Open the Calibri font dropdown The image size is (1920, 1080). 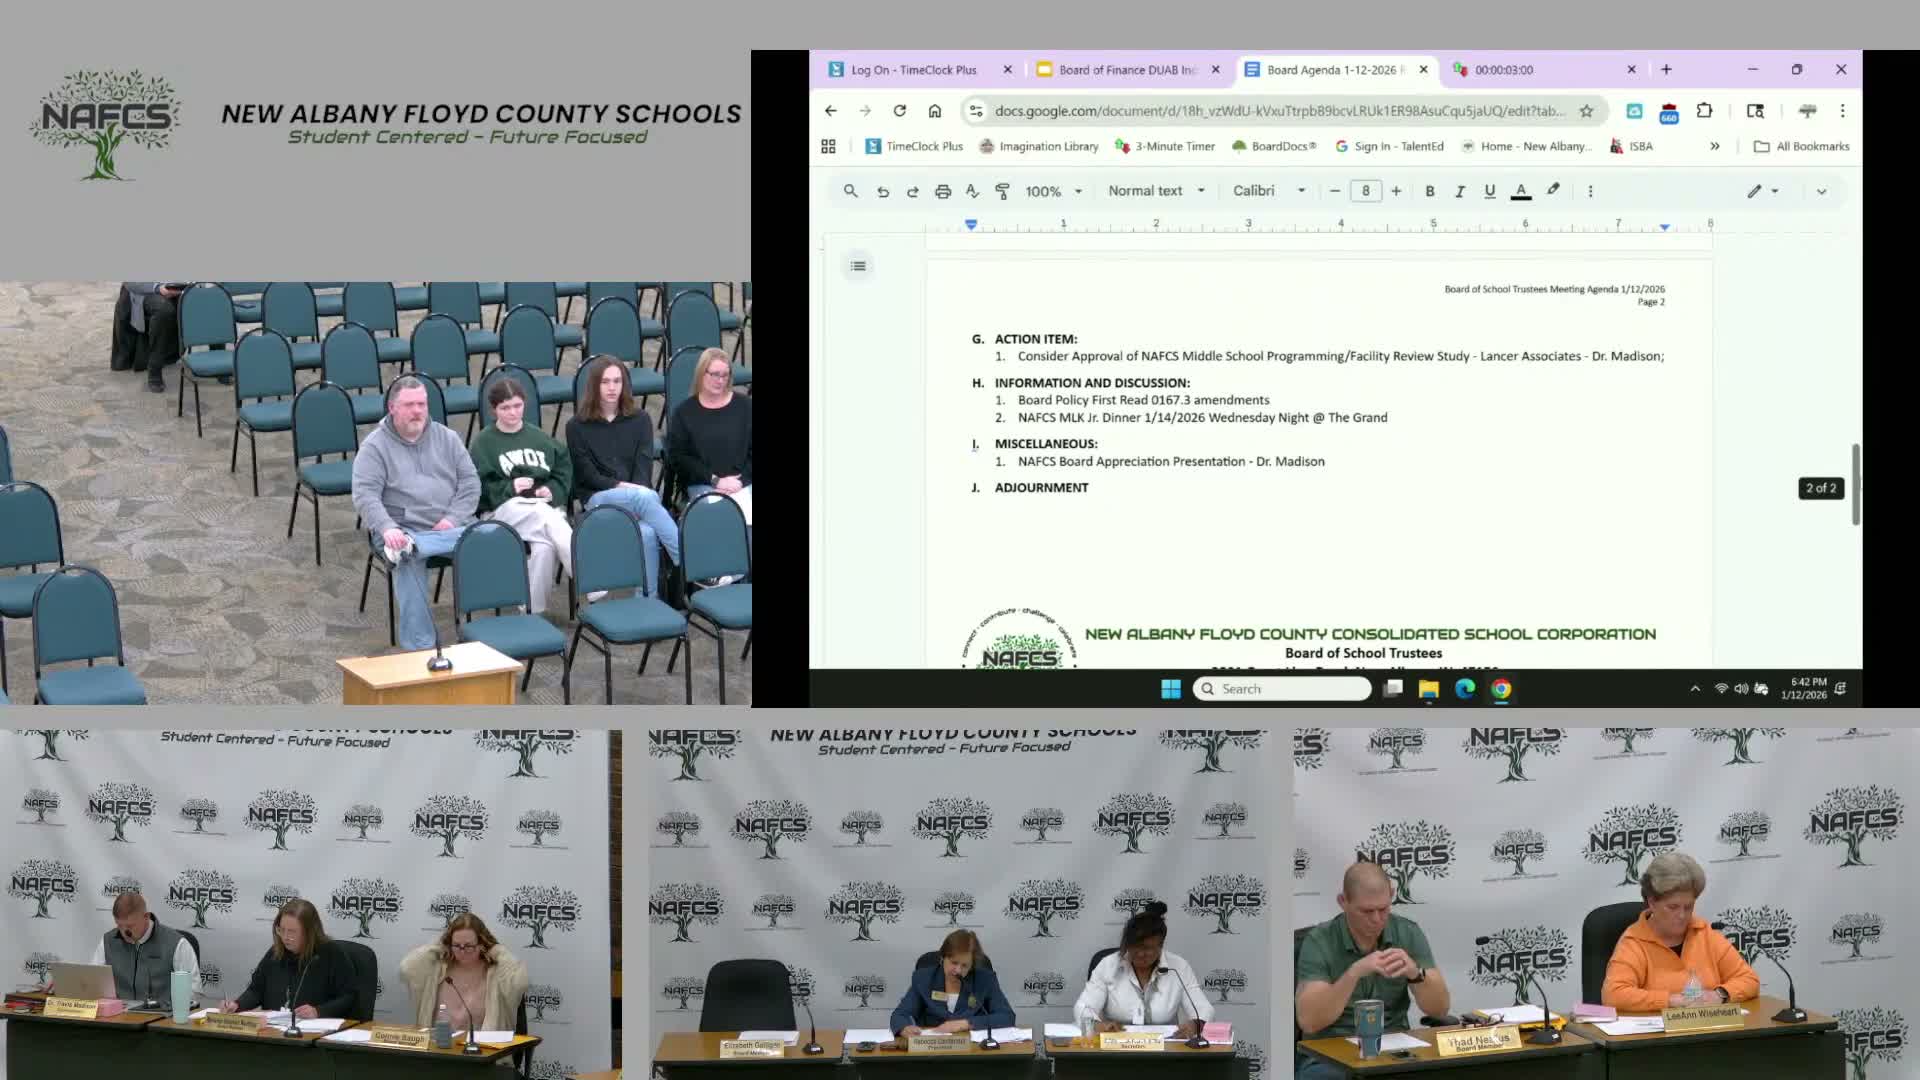[1268, 191]
